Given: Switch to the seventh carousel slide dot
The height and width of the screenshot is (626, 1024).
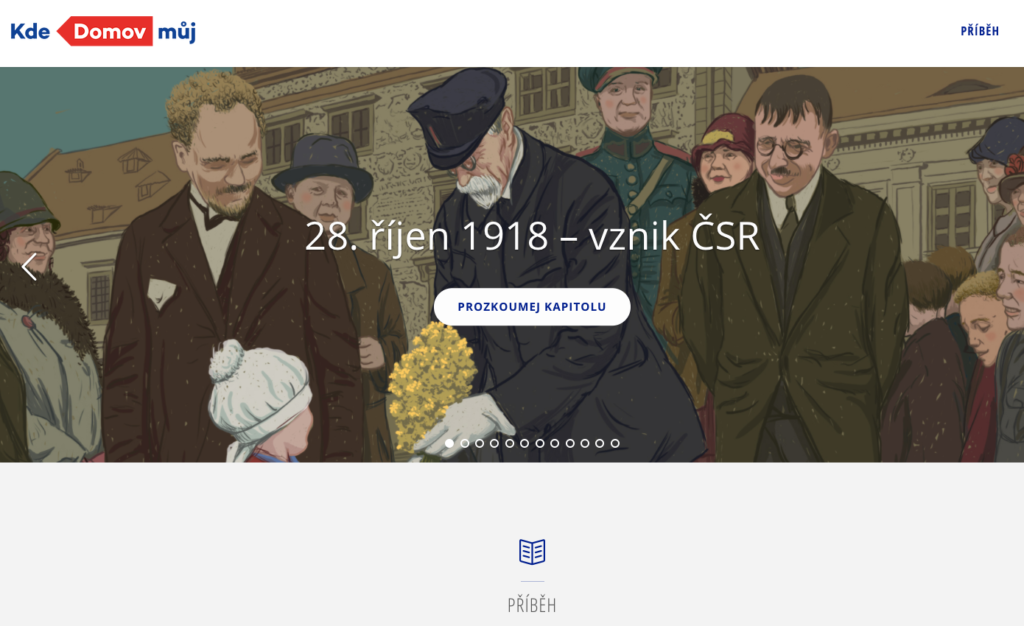Looking at the screenshot, I should pos(539,443).
